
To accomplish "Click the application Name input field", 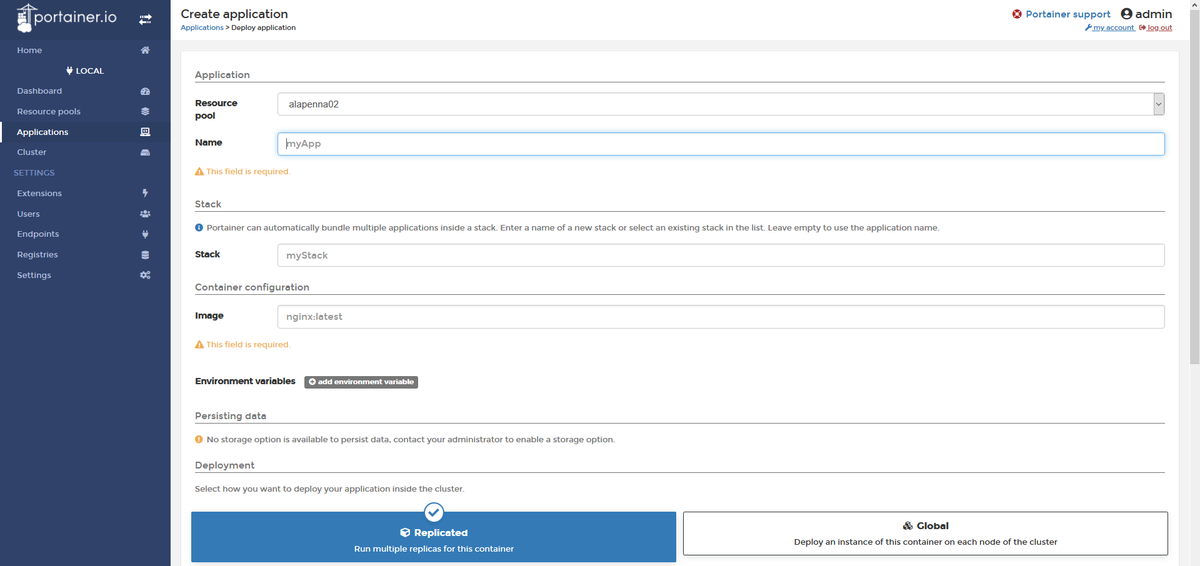I will click(720, 144).
